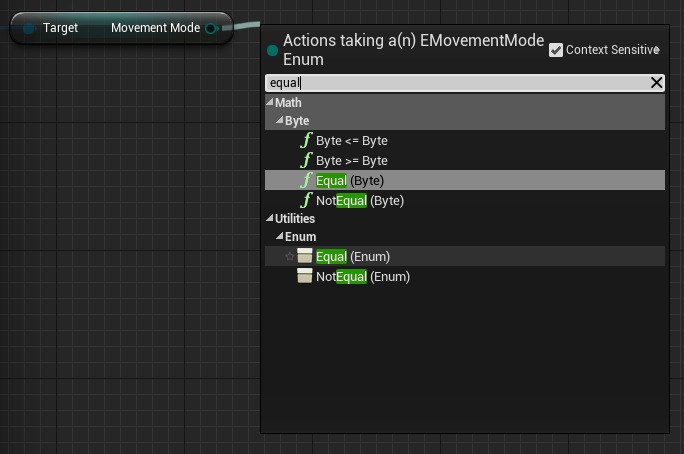Screen dimensions: 684x454
Task: Favorite Equal (Enum) using the star icon
Action: coord(289,256)
